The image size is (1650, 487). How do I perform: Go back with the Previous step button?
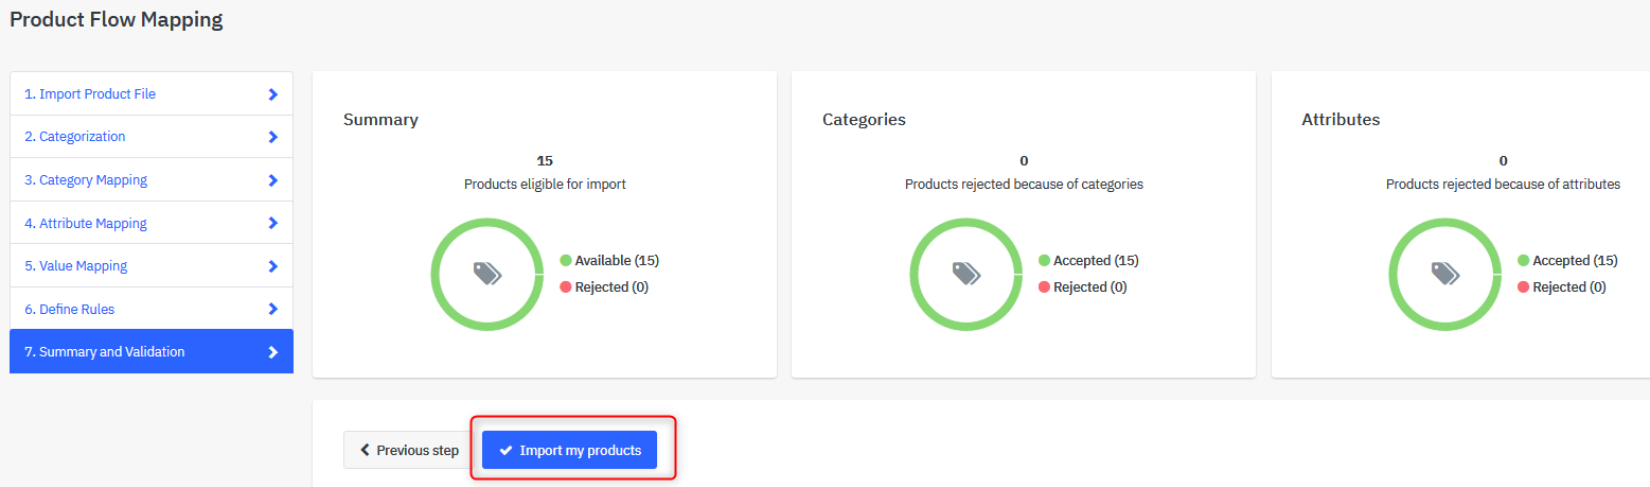click(409, 450)
